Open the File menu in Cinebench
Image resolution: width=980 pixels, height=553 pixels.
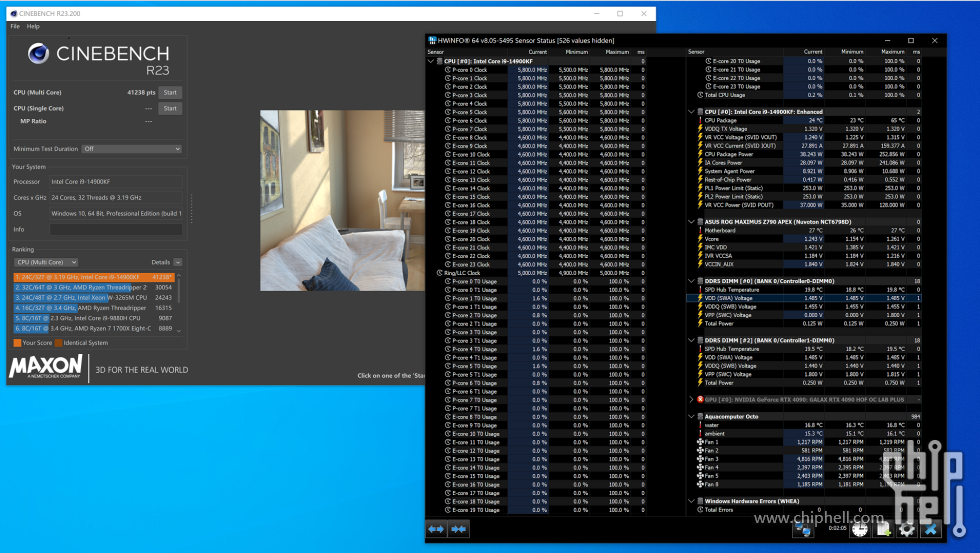click(15, 26)
